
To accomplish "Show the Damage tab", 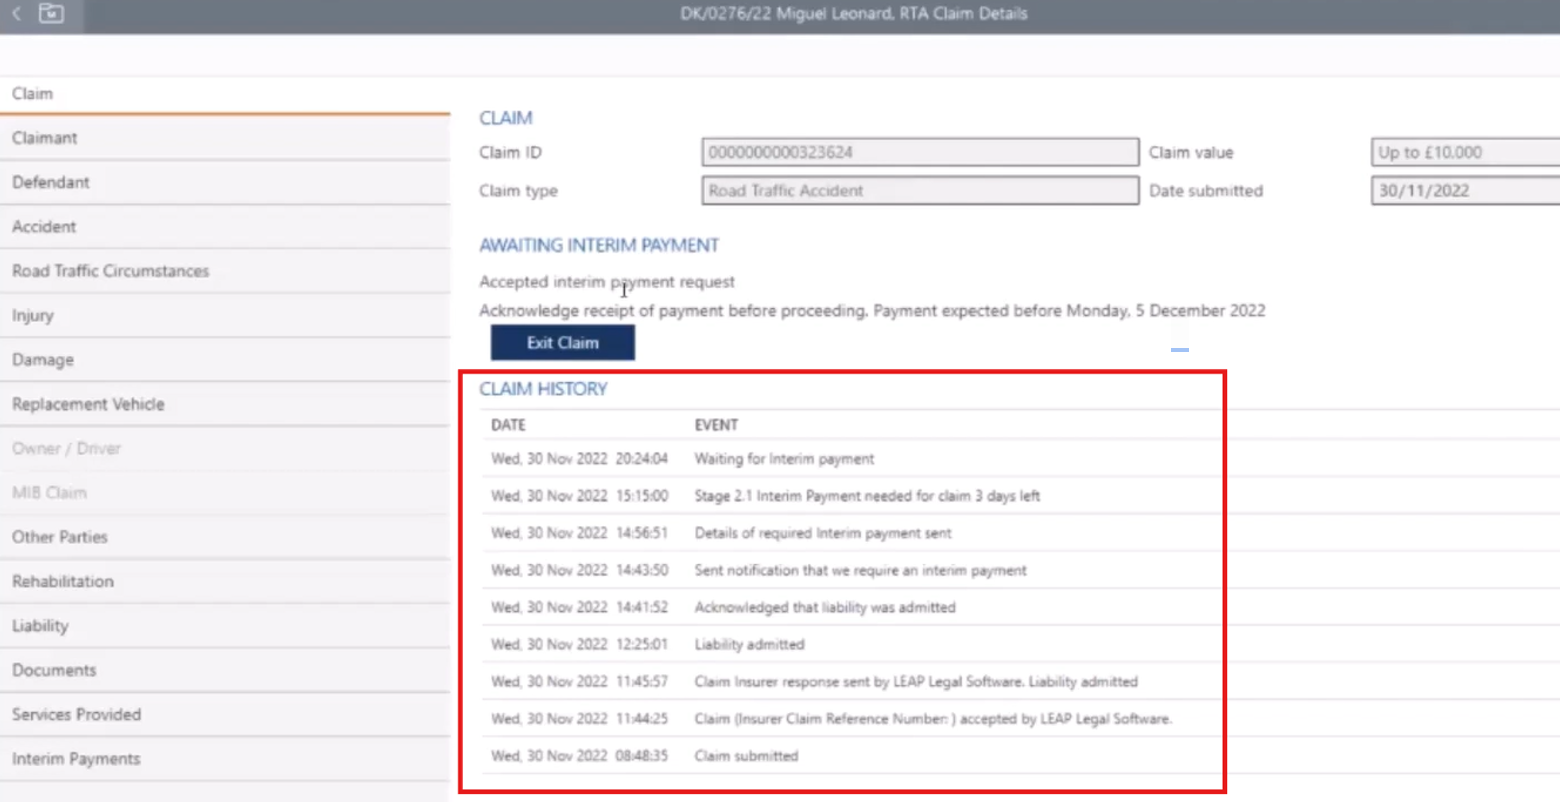I will [x=43, y=360].
